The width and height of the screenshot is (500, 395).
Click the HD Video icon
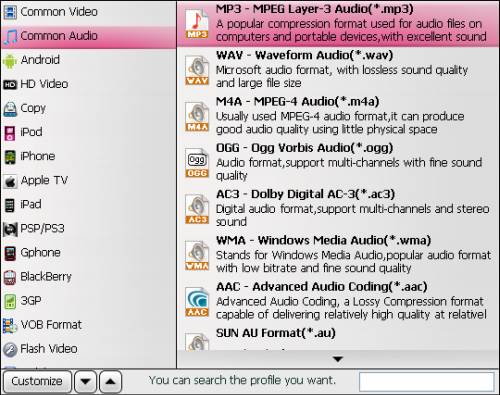(x=10, y=85)
